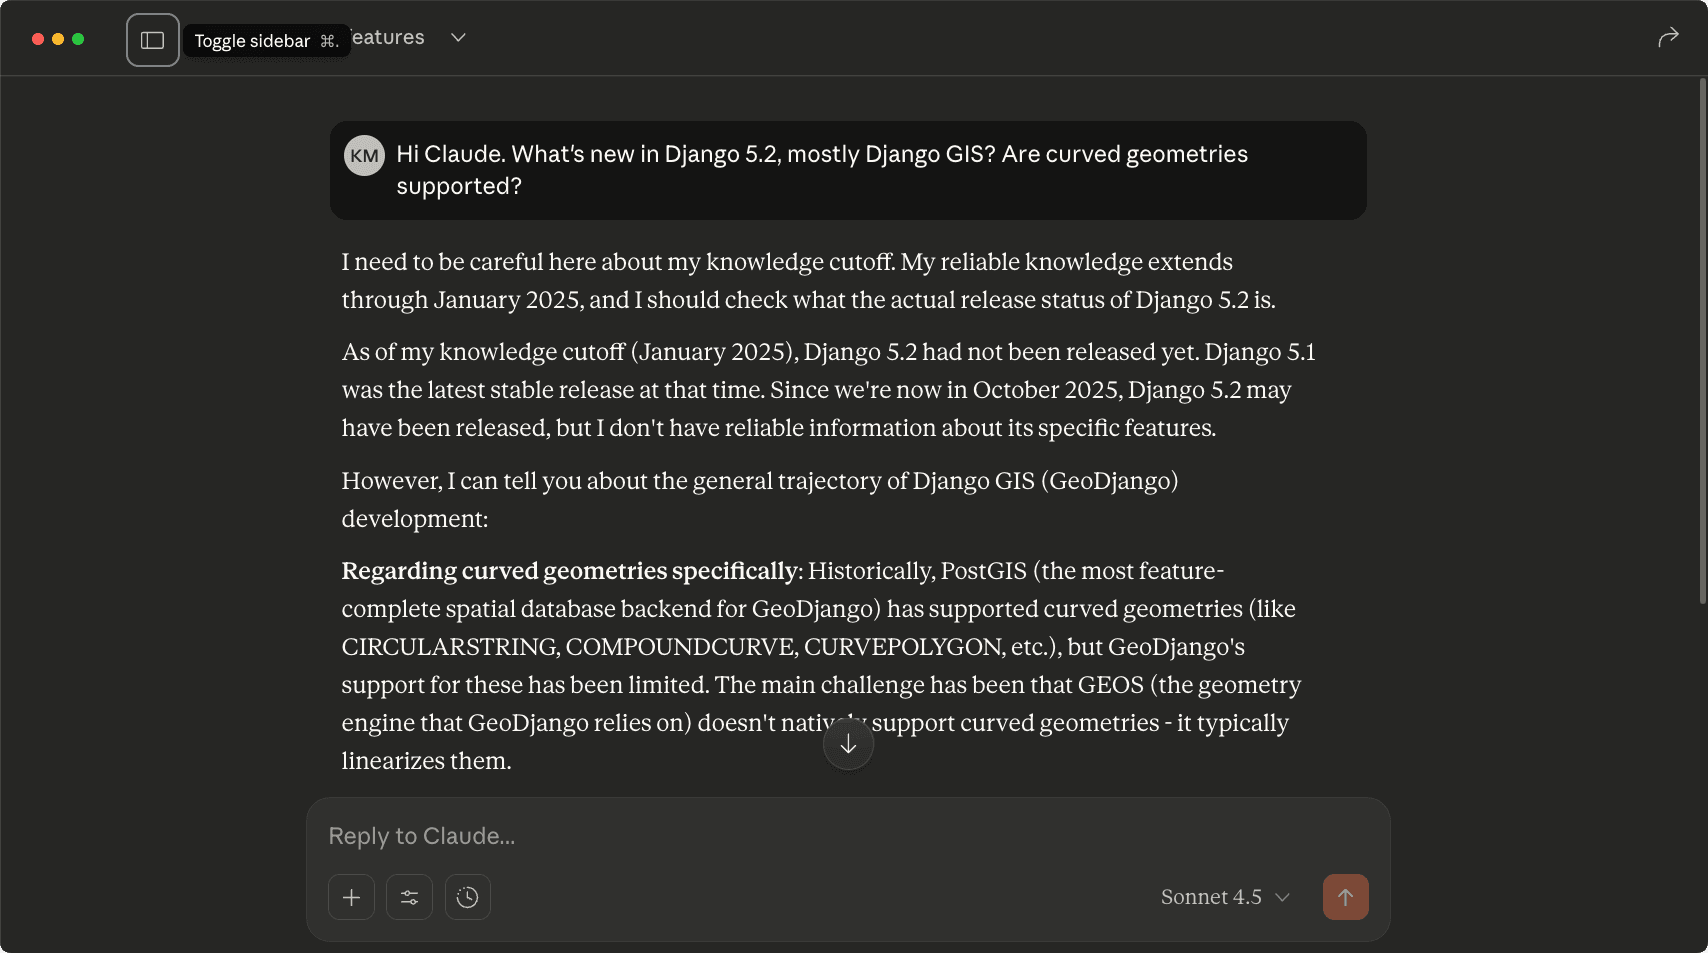Click the KM avatar icon
Screen dimensions: 1708x953
click(x=364, y=155)
